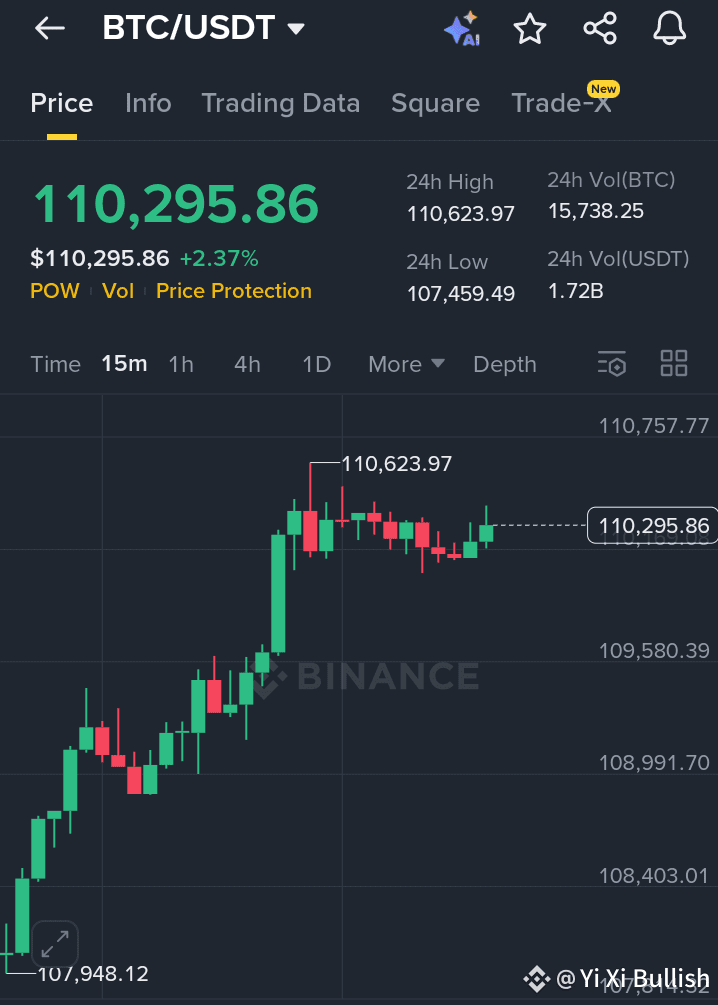Screen dimensions: 718x1005
Task: Set a price alert with the bell icon
Action: tap(670, 29)
